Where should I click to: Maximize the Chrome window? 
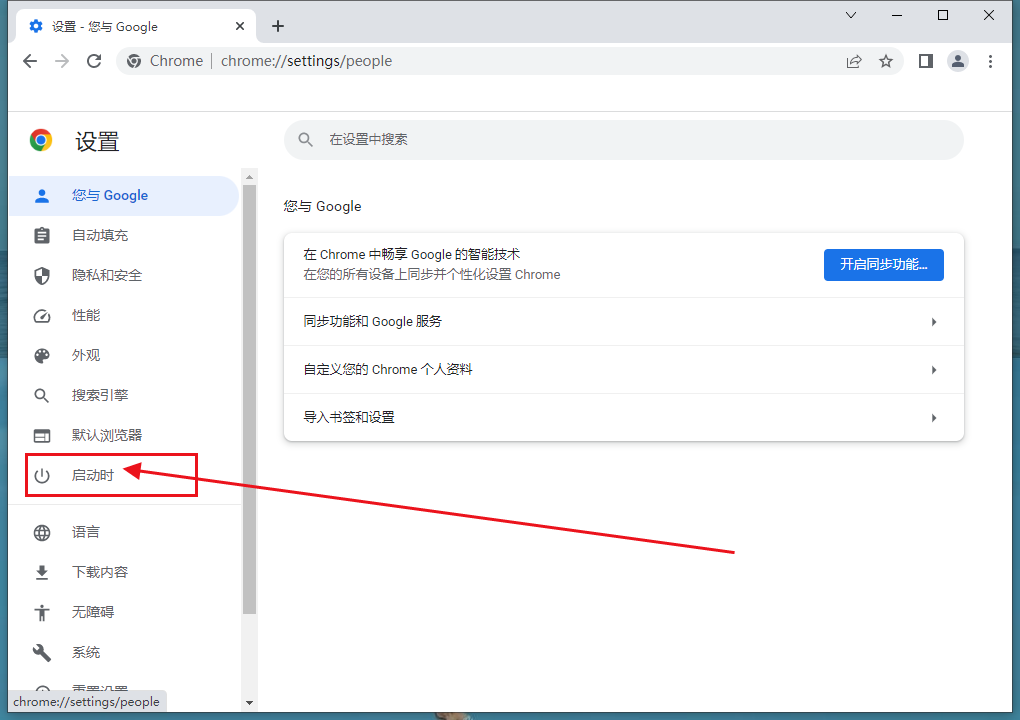943,15
